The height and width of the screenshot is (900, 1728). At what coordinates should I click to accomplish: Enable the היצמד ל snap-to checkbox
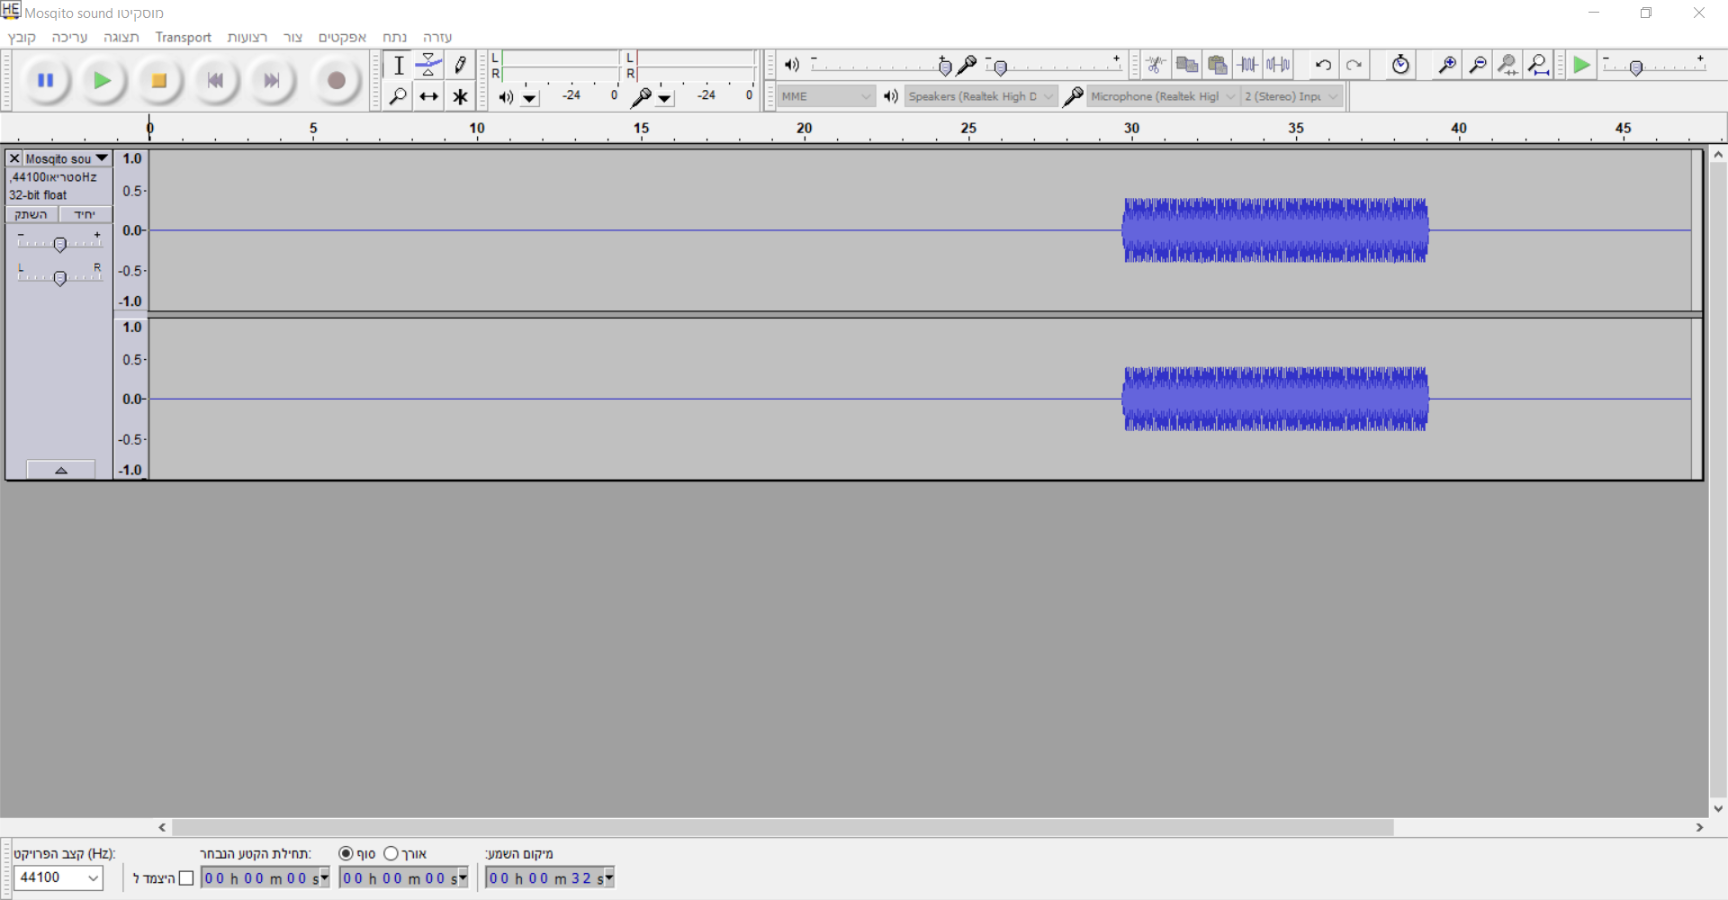tap(186, 879)
